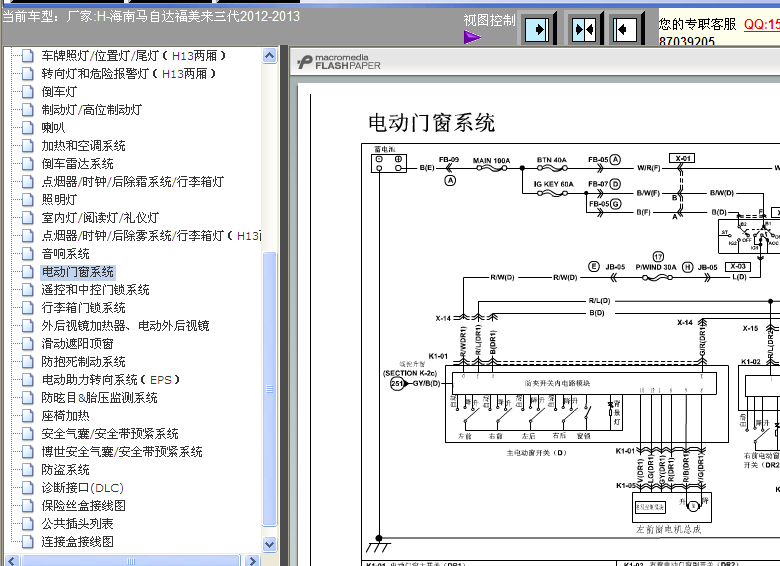780x566 pixels.
Task: Open 点烟器/时钟/后除霜系统/行李箱灯 entry
Action: coord(132,182)
